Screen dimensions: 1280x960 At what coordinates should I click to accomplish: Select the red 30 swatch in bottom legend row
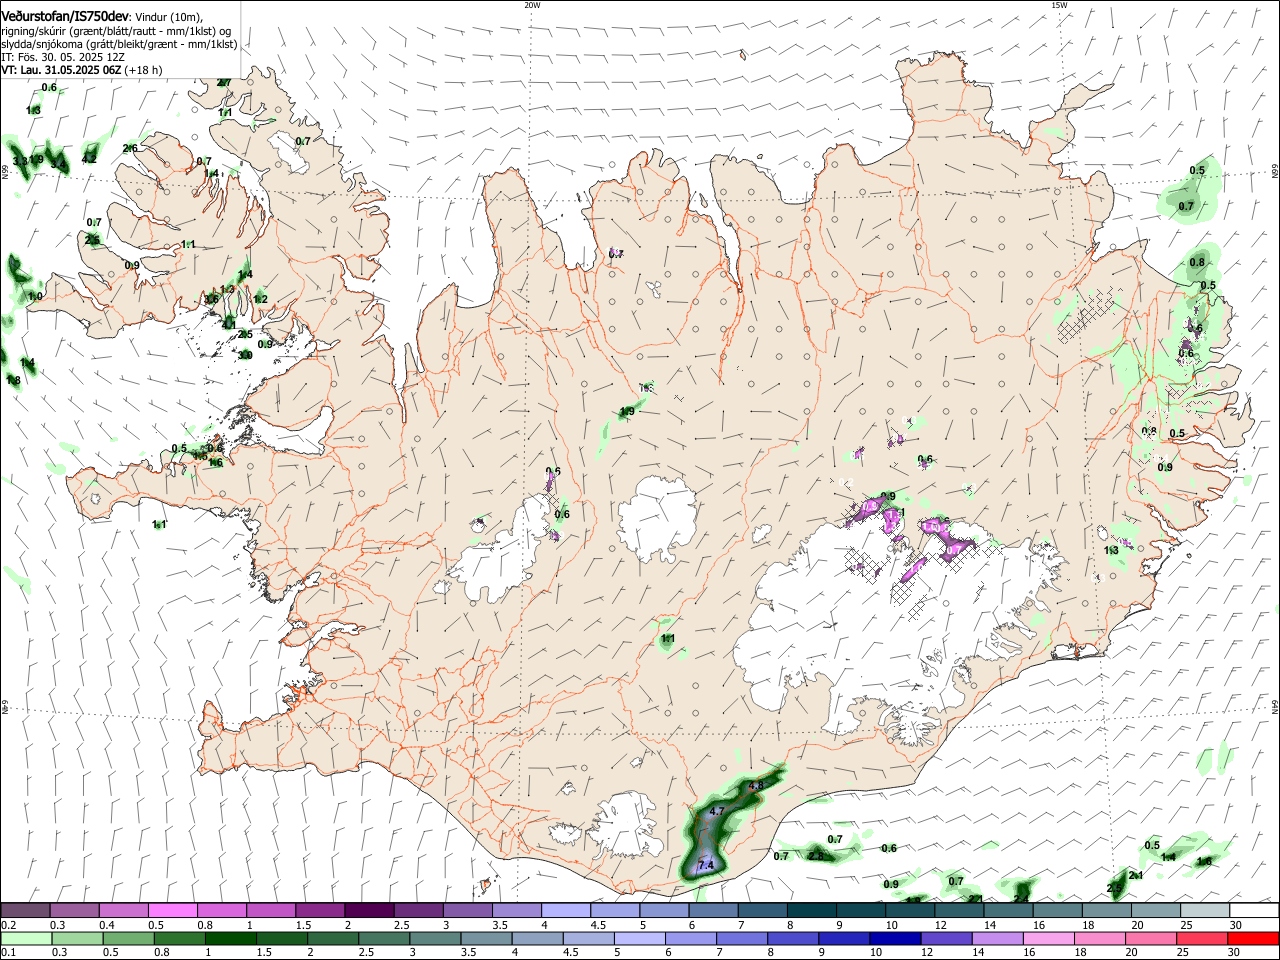[1254, 938]
